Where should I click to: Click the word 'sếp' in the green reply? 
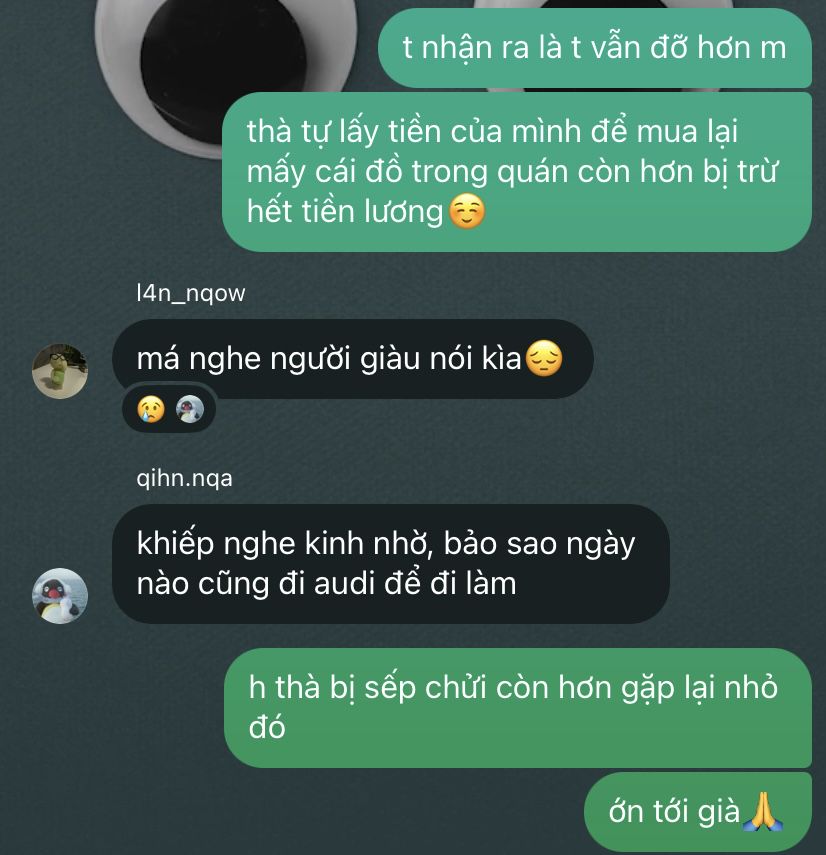pyautogui.click(x=388, y=689)
